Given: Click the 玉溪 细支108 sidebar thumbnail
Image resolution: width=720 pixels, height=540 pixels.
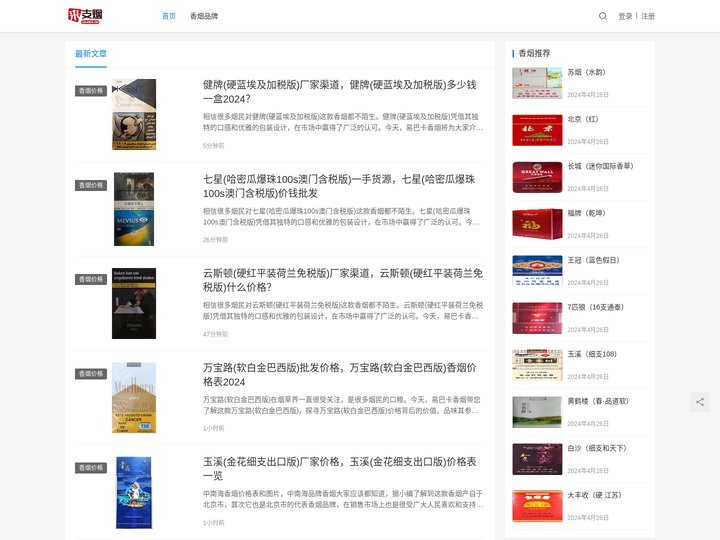Looking at the screenshot, I should [537, 365].
